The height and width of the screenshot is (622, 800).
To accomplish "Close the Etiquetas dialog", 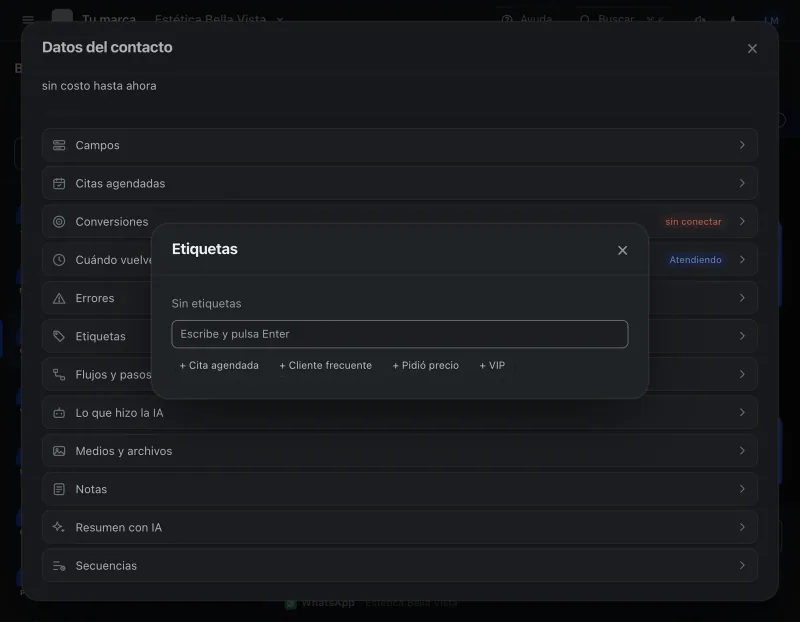I will click(x=622, y=251).
